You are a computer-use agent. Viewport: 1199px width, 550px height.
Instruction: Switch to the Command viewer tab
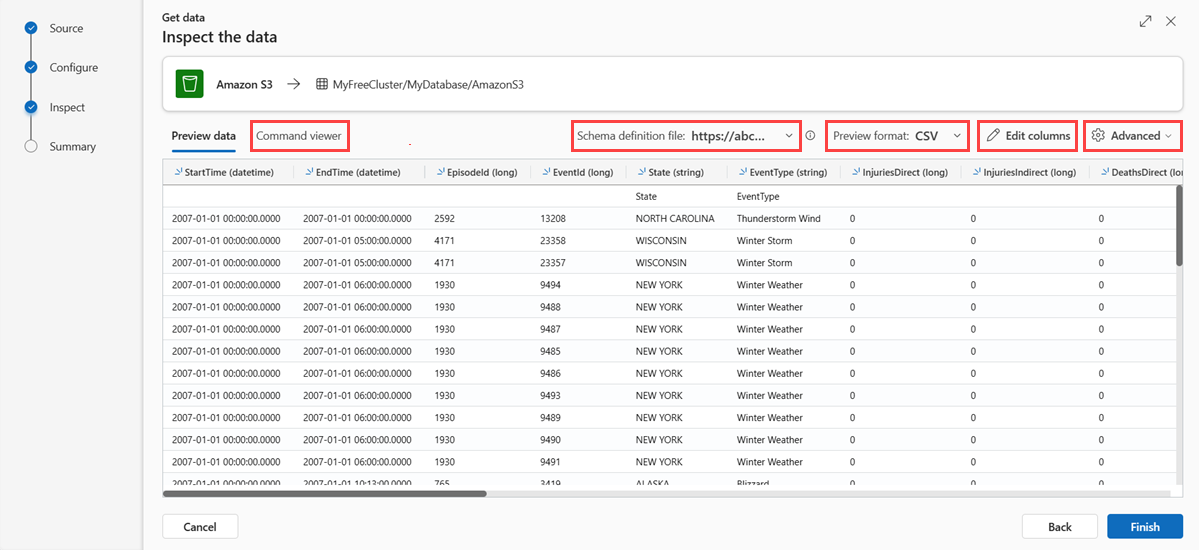click(x=299, y=135)
